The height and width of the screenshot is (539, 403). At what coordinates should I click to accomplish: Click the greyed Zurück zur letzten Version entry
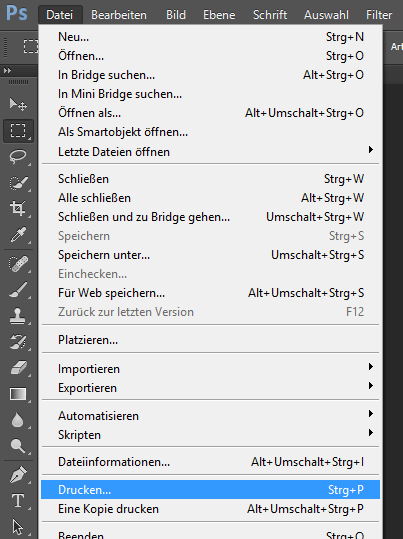[210, 312]
